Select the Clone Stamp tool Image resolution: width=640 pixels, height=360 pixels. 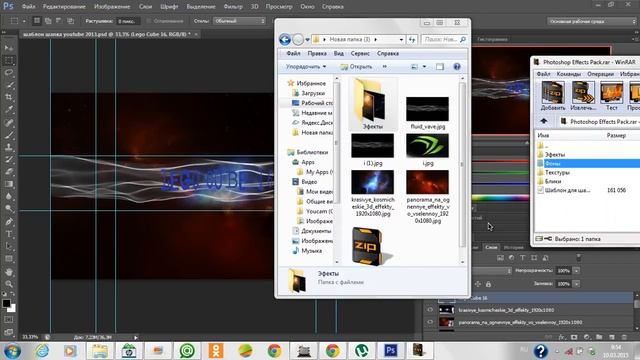(9, 147)
